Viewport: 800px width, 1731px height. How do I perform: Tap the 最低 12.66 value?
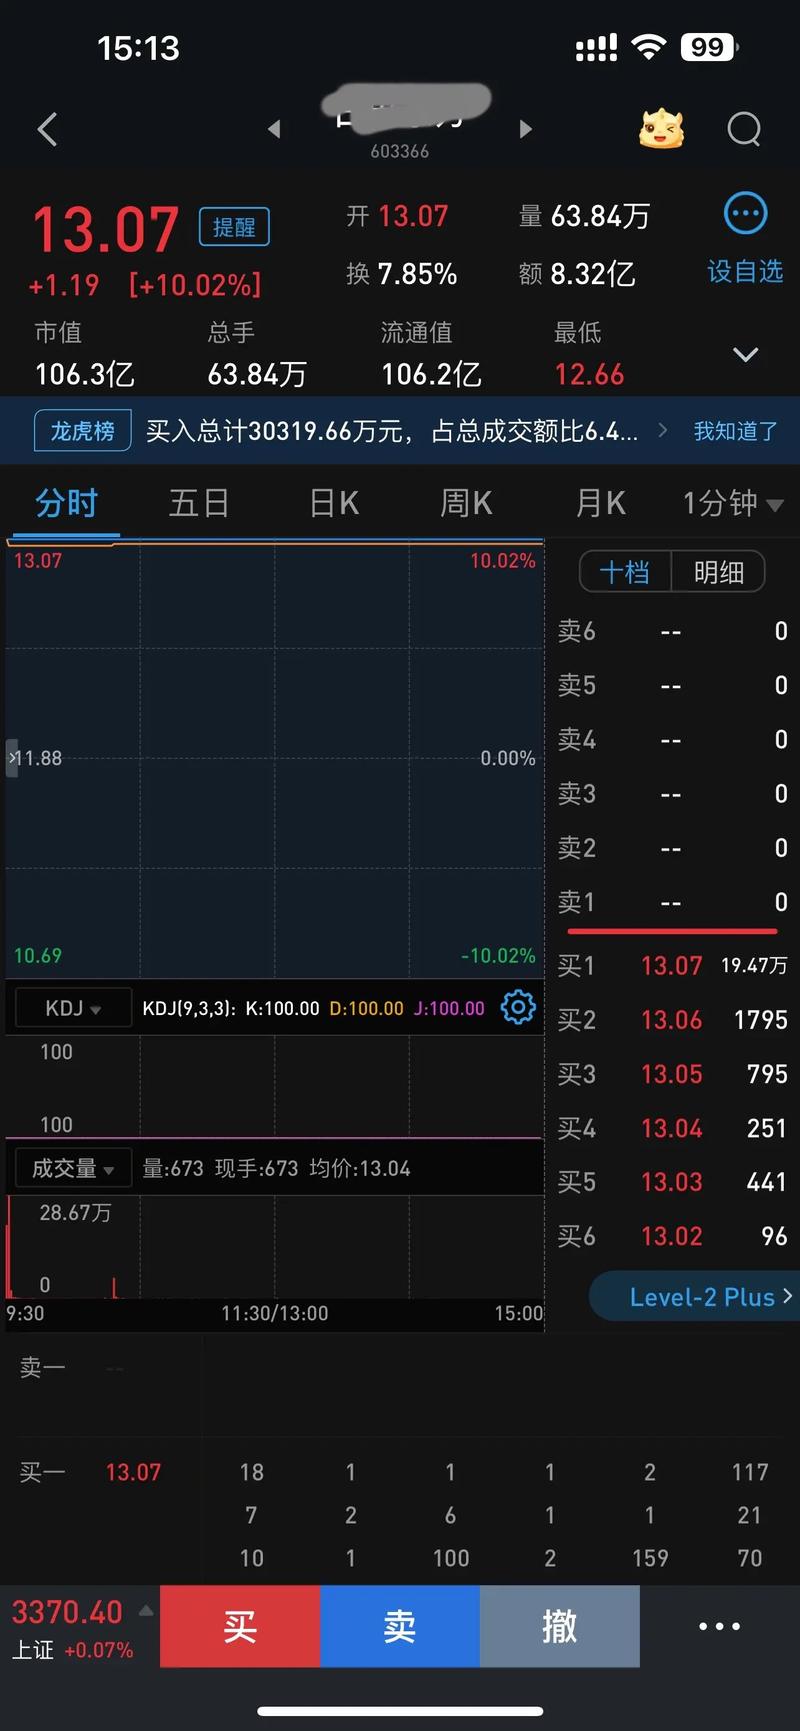tap(589, 374)
